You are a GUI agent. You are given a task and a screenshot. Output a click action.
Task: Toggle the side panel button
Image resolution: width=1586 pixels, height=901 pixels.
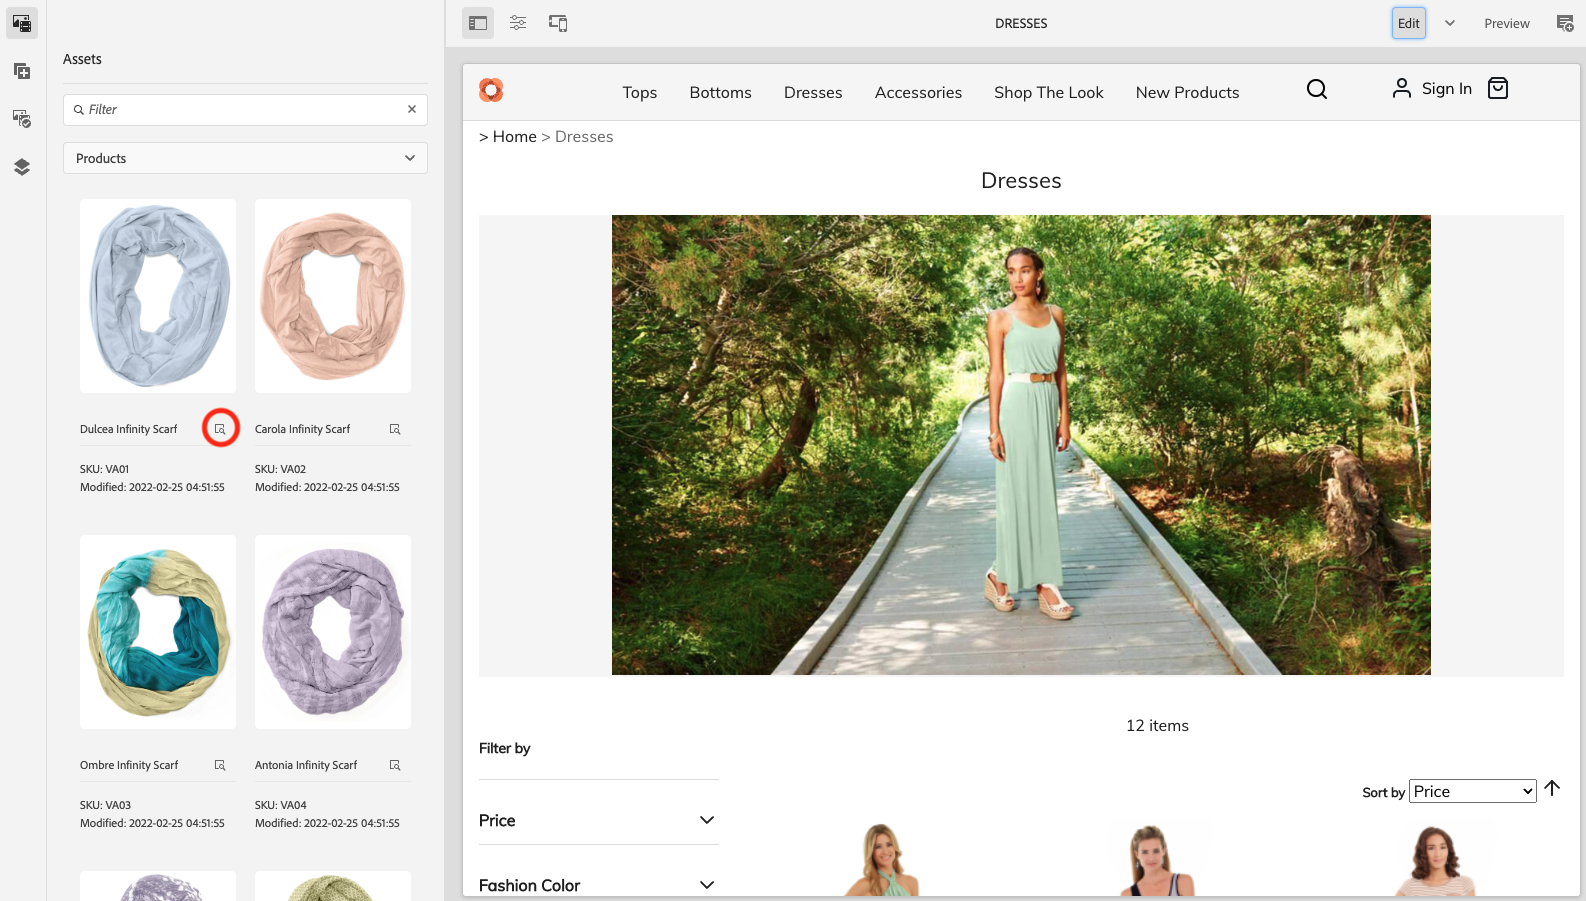coord(478,23)
